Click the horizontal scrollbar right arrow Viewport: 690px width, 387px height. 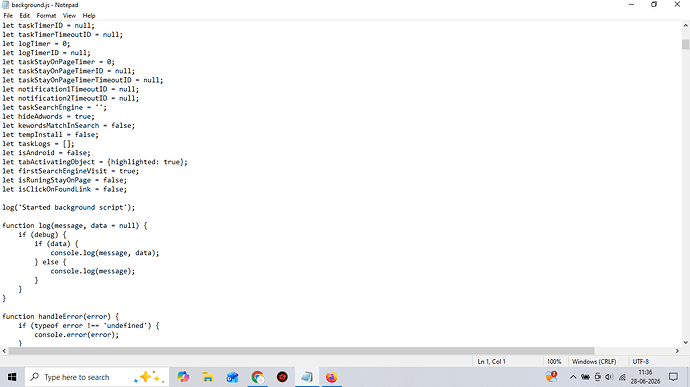(677, 351)
